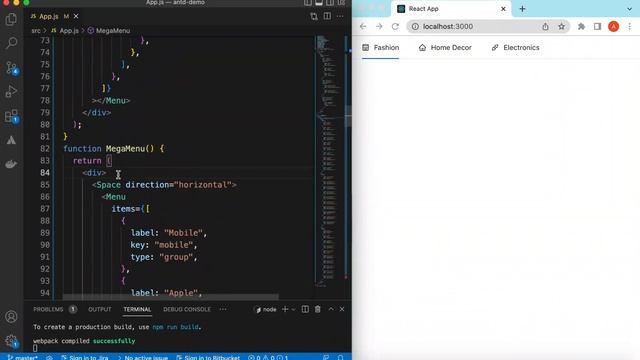
Task: Open changes compare icon in editor toolbar
Action: tap(313, 16)
